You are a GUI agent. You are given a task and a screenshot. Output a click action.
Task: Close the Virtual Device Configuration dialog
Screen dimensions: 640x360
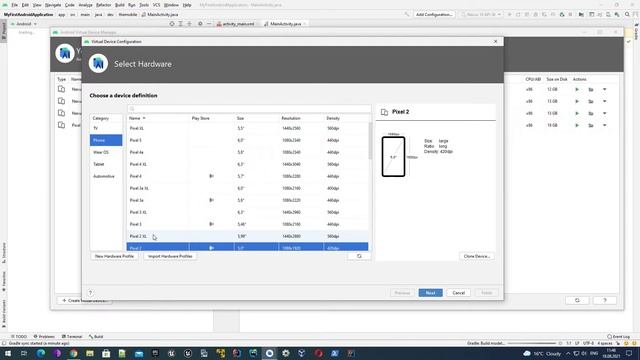[496, 42]
